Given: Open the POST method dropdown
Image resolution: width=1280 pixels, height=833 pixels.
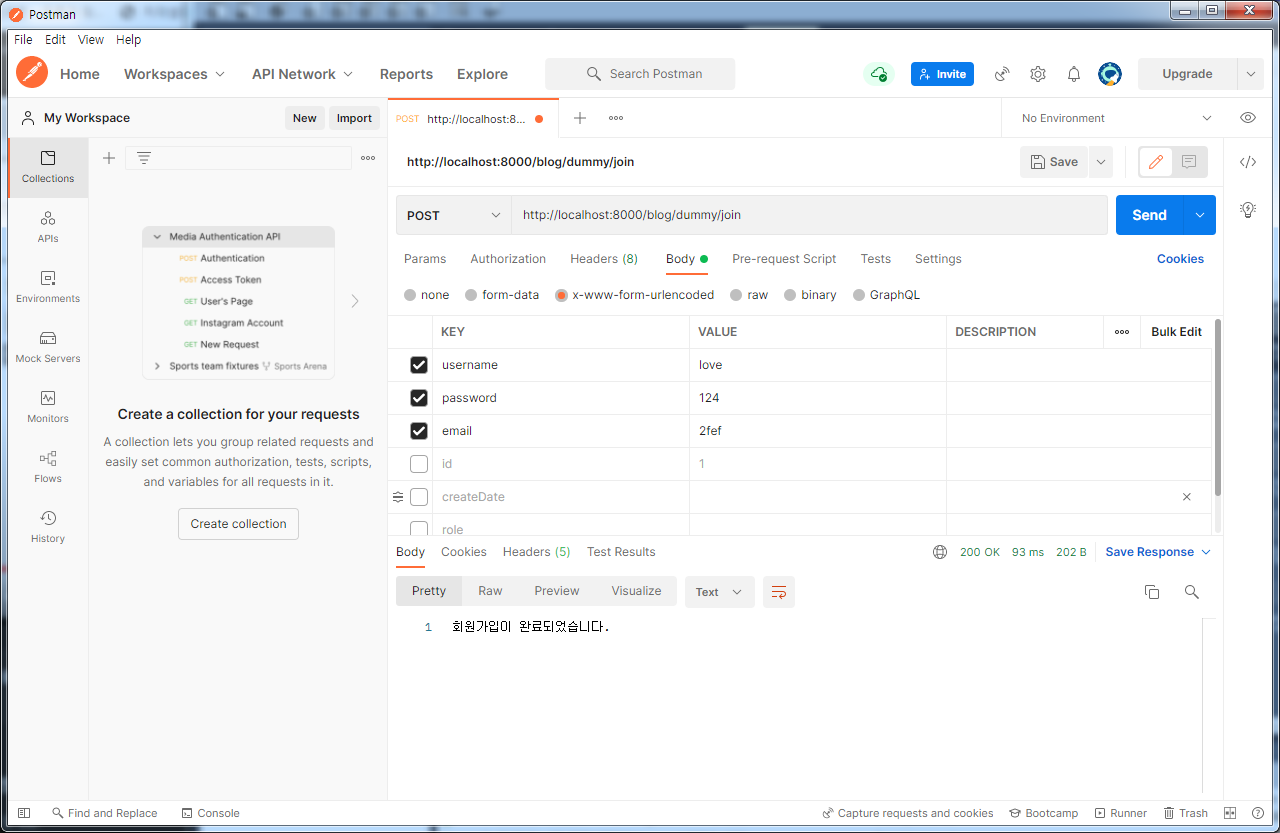Looking at the screenshot, I should point(454,215).
